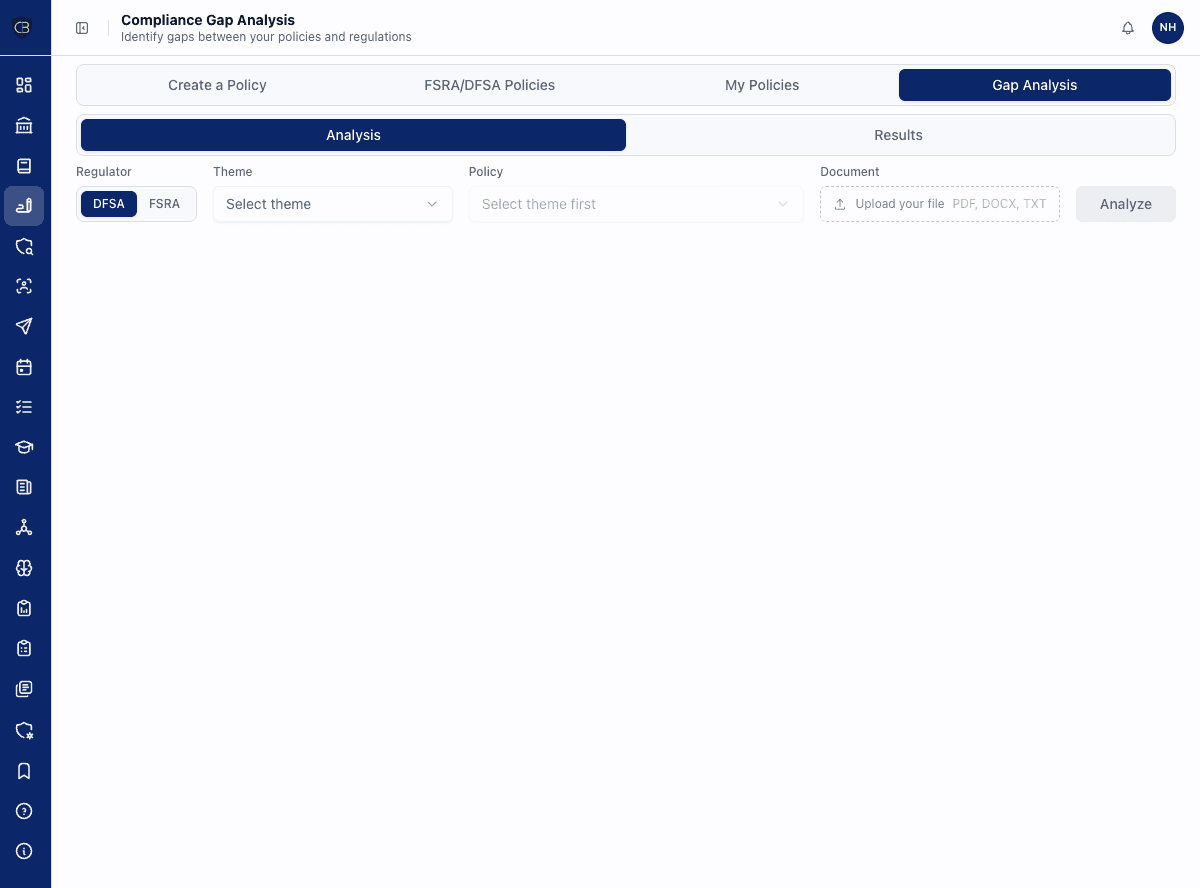Select the FSRA regulator toggle
Screen dimensions: 1200x888
(x=164, y=204)
